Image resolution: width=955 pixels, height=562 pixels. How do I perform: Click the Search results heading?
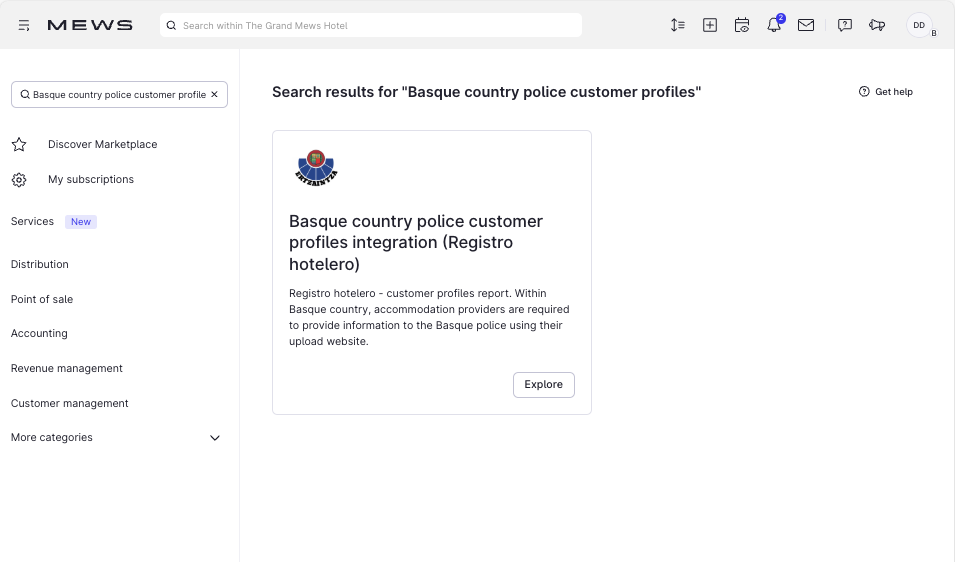[486, 92]
